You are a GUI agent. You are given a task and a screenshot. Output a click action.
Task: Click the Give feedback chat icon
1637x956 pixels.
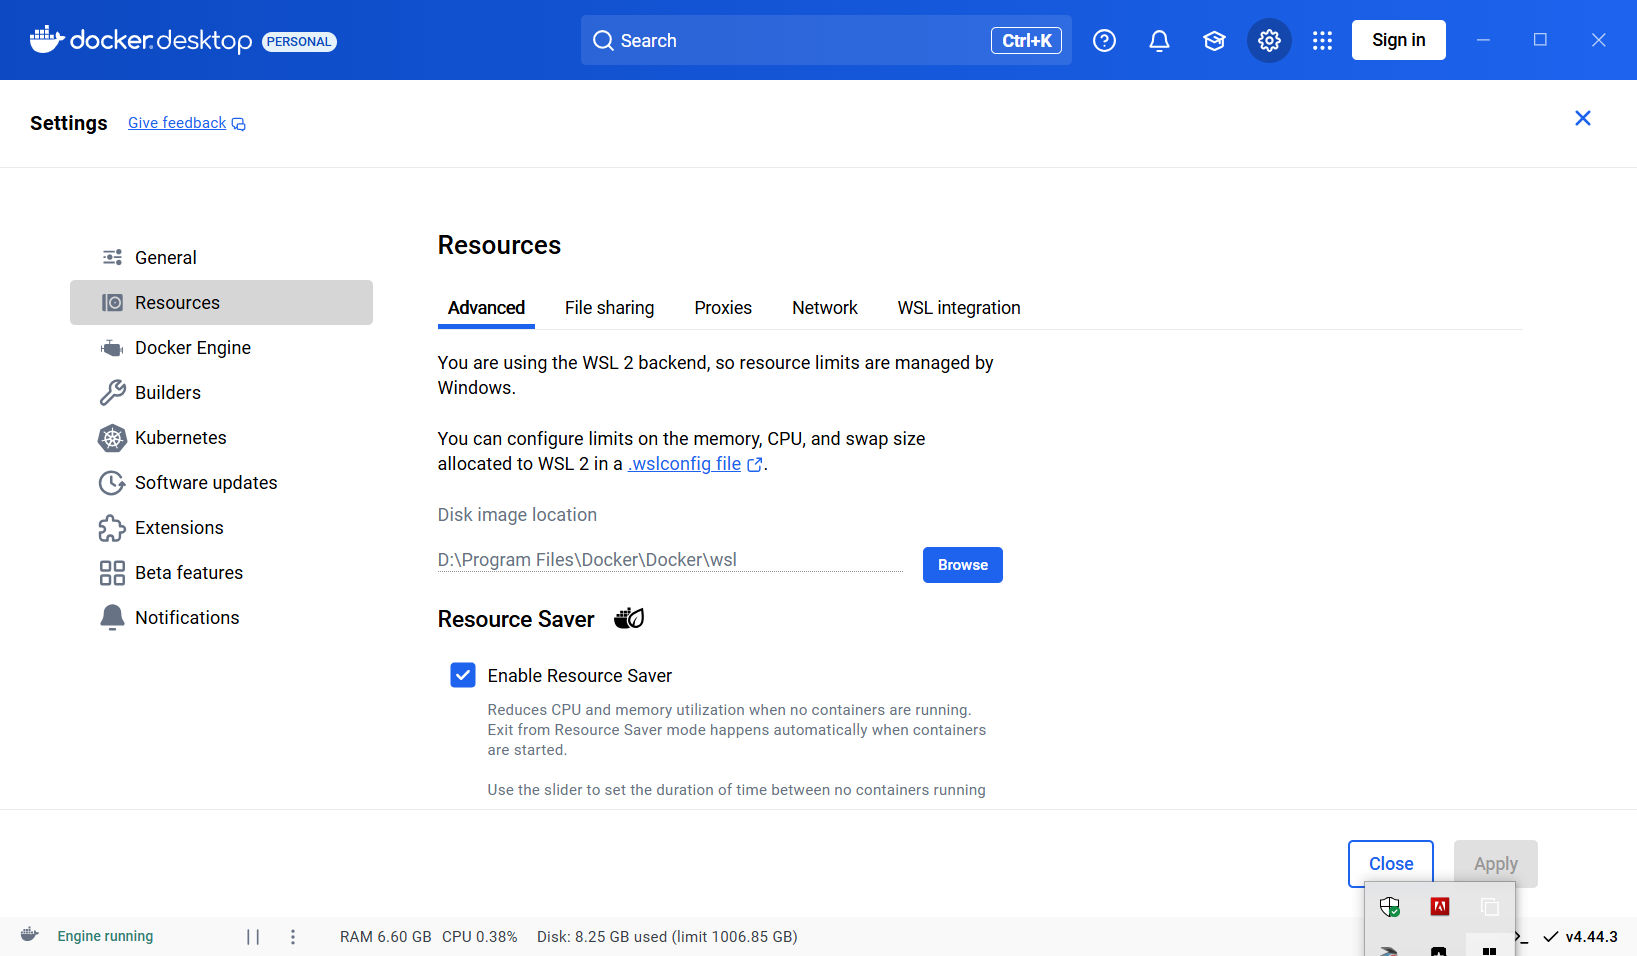tap(238, 124)
